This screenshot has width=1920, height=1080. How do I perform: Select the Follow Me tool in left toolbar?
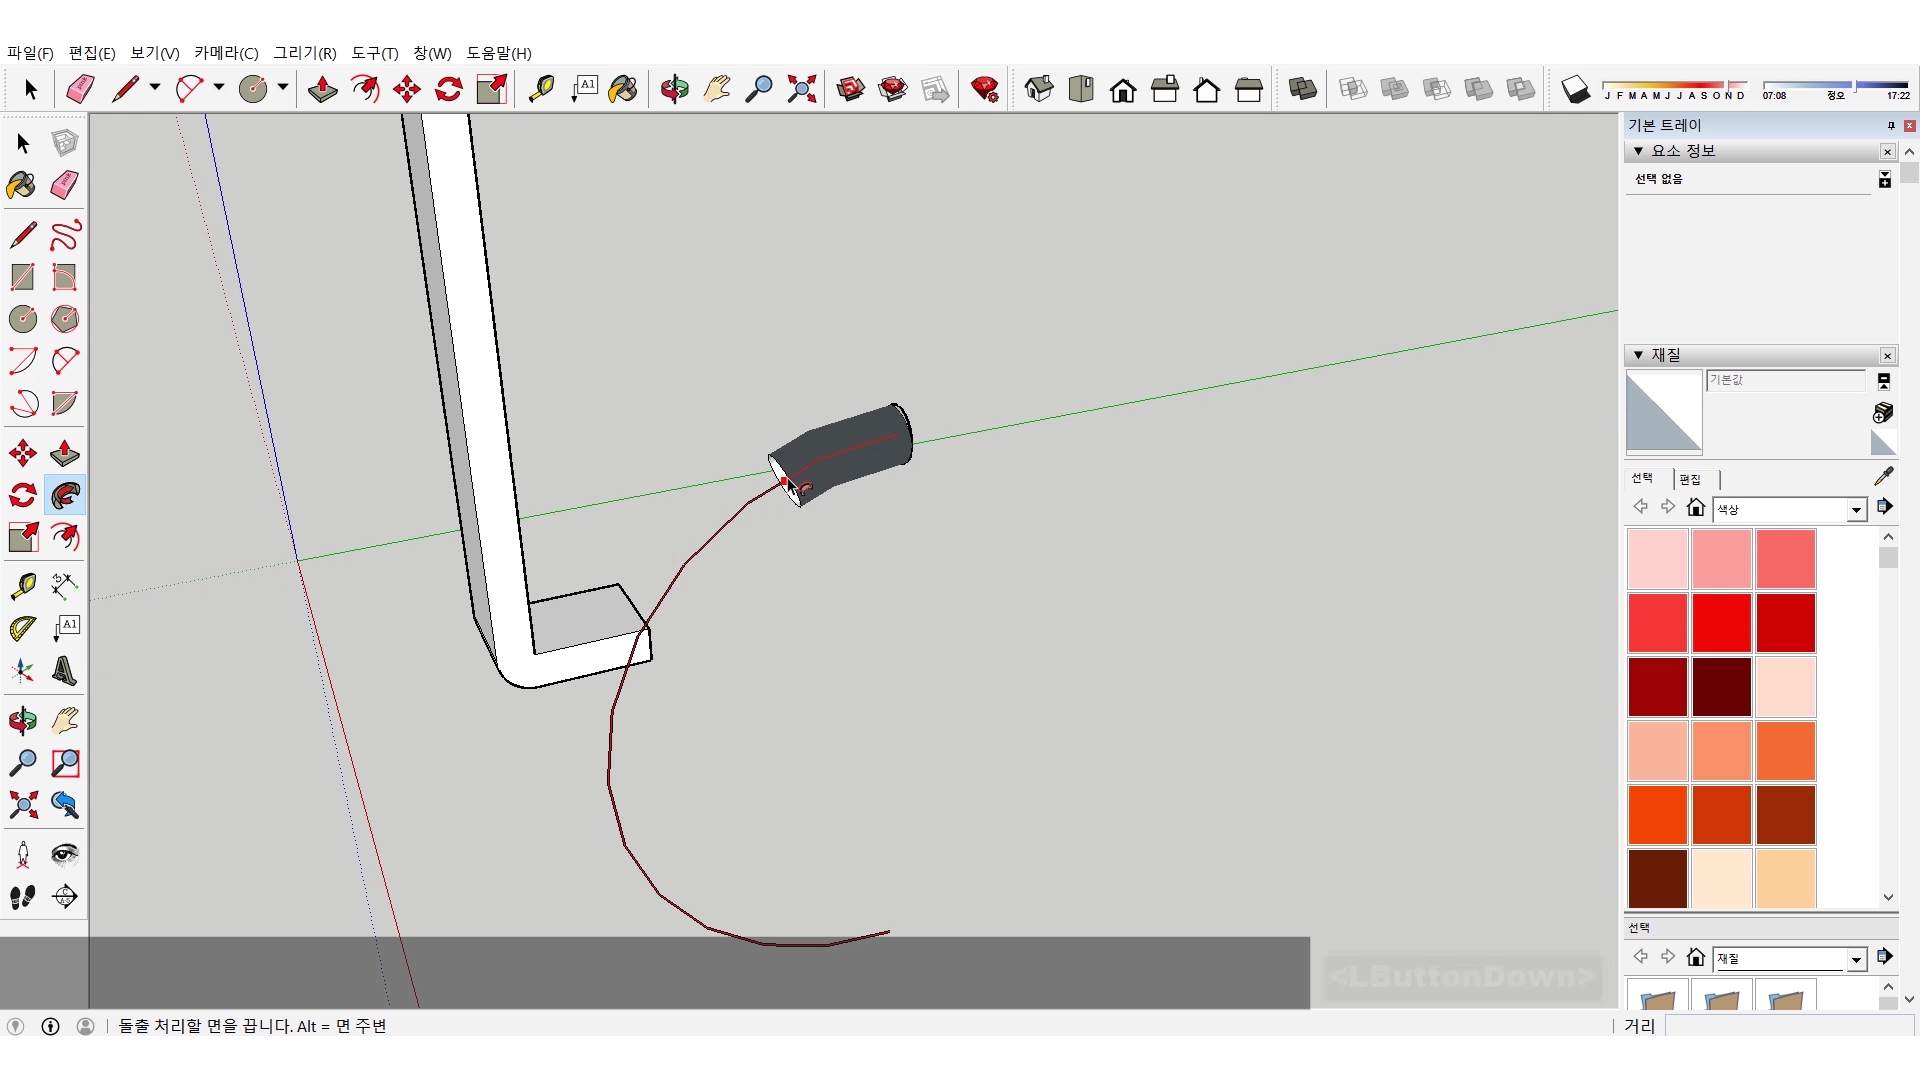(x=65, y=495)
